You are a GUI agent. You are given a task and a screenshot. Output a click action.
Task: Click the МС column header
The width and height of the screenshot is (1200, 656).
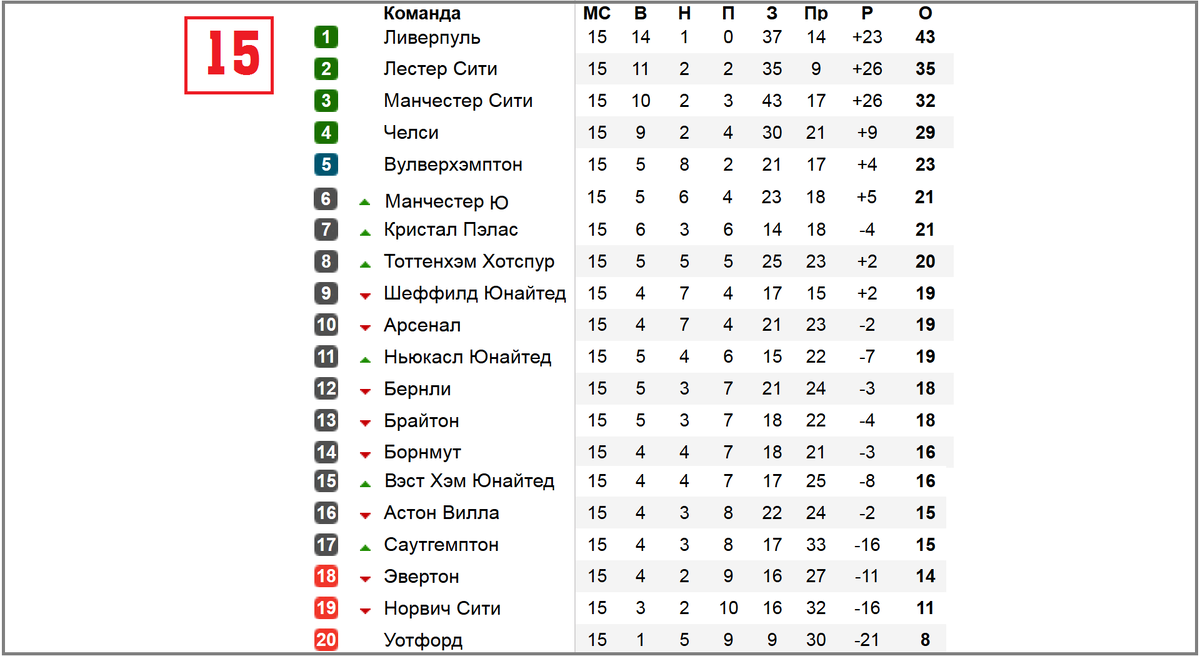pos(597,13)
